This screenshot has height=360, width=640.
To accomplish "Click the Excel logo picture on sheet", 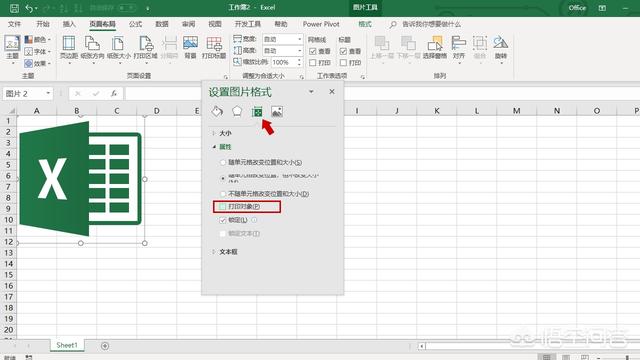I will click(80, 179).
